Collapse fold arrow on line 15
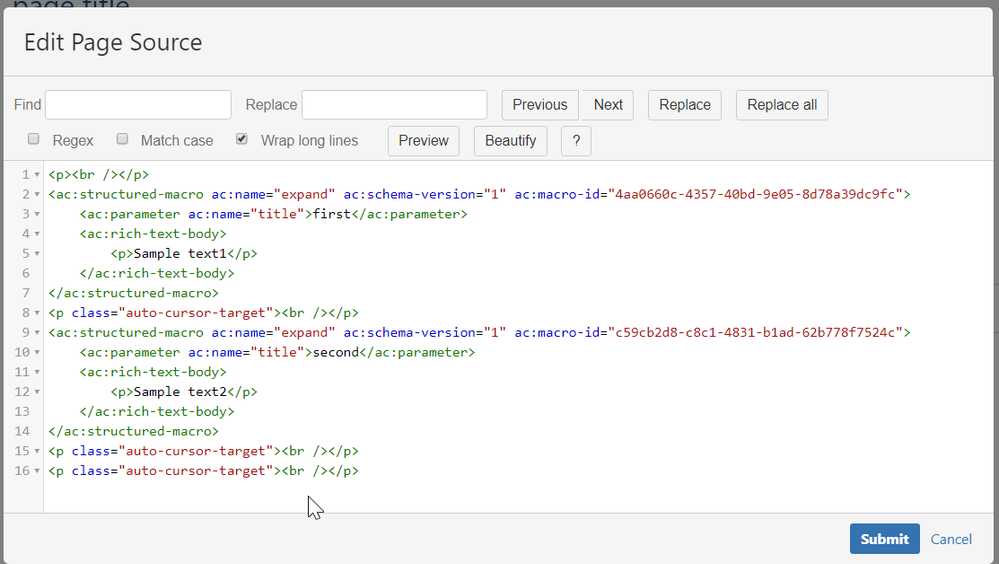999x564 pixels. 37,451
